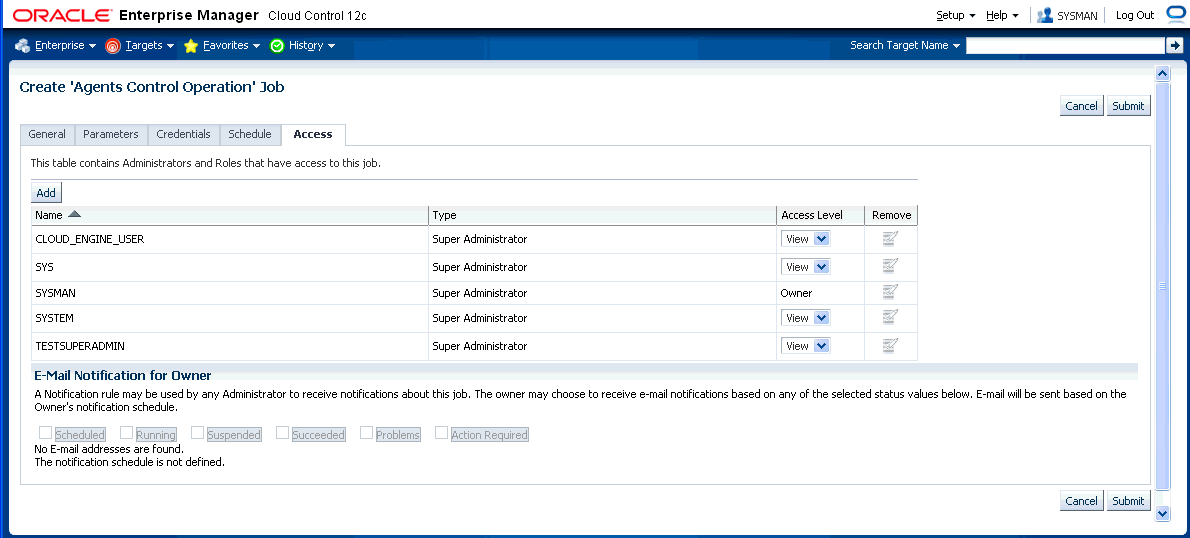
Task: Click the Type column header
Action: 602,216
